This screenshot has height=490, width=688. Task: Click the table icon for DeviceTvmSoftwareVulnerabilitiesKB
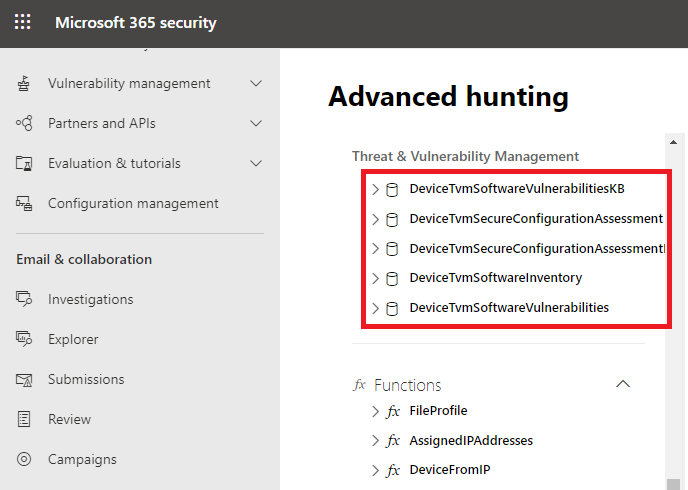[x=392, y=190]
